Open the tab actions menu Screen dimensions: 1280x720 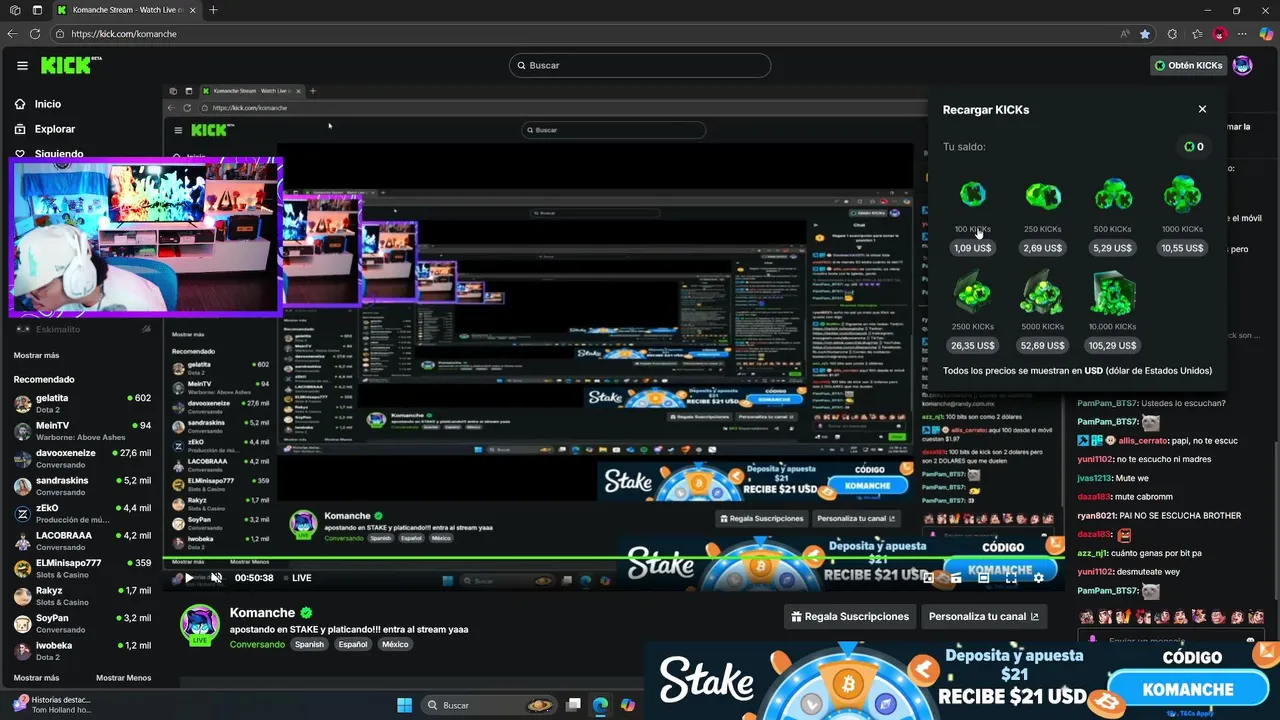coord(36,10)
